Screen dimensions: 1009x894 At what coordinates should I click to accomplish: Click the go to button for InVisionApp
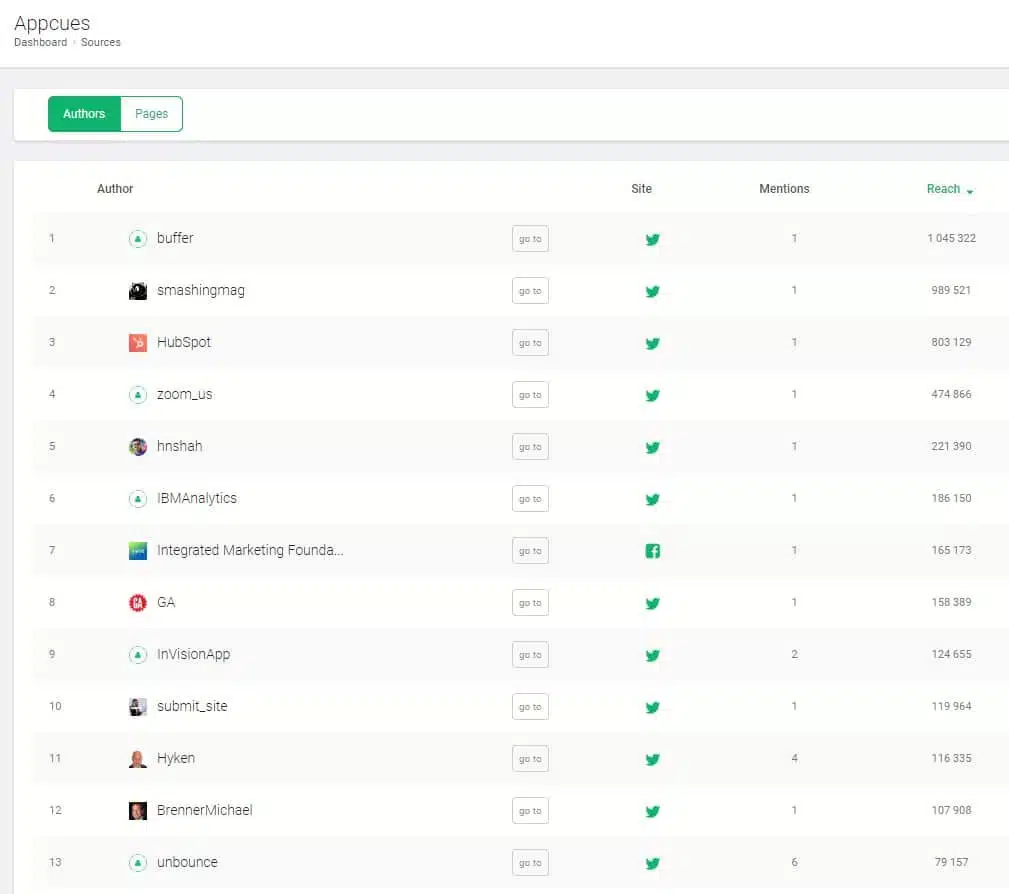pos(530,655)
